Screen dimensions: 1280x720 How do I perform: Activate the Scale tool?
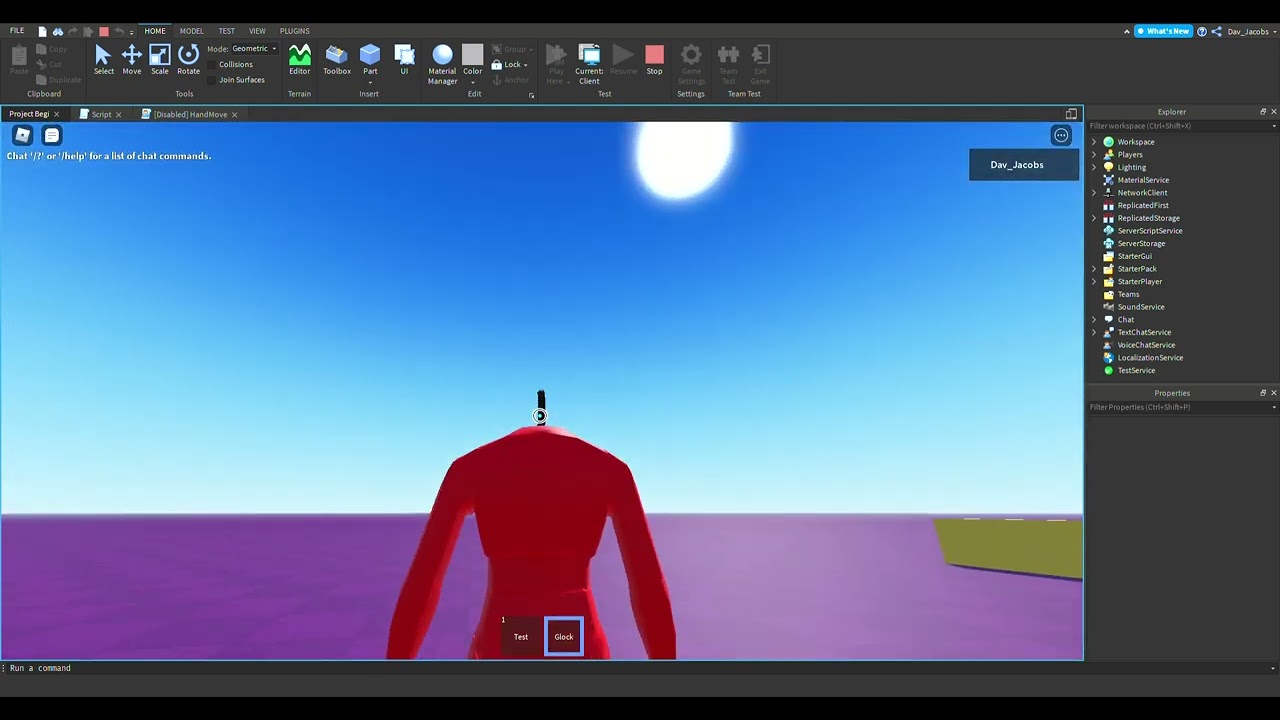160,59
